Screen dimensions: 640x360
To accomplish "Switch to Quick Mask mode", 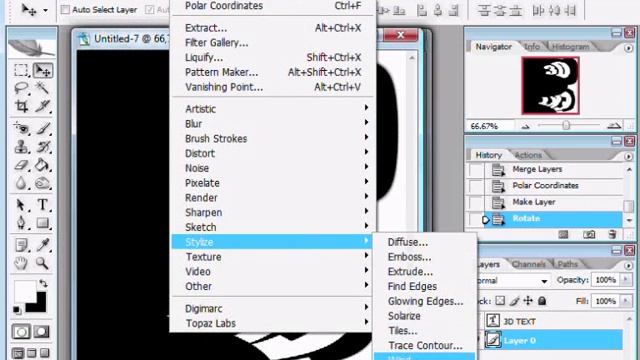I will [x=42, y=332].
